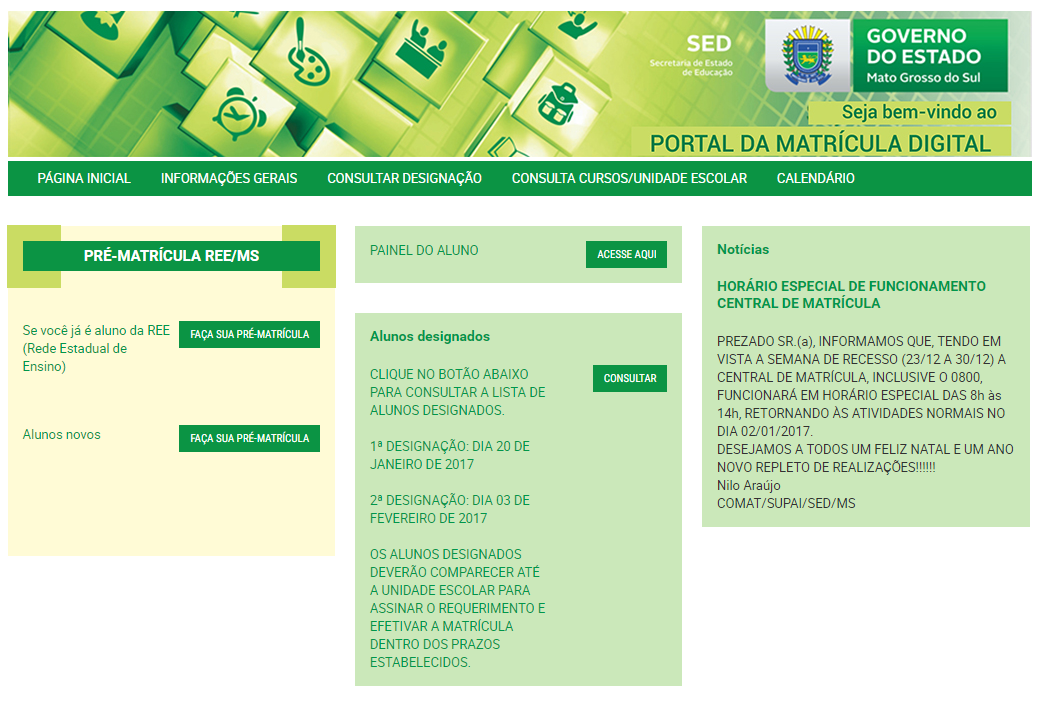Click HORÁRIO ESPECIAL DE FUNCIONAMENTO news headline
Screen dimensions: 1047x703
pyautogui.click(x=851, y=294)
